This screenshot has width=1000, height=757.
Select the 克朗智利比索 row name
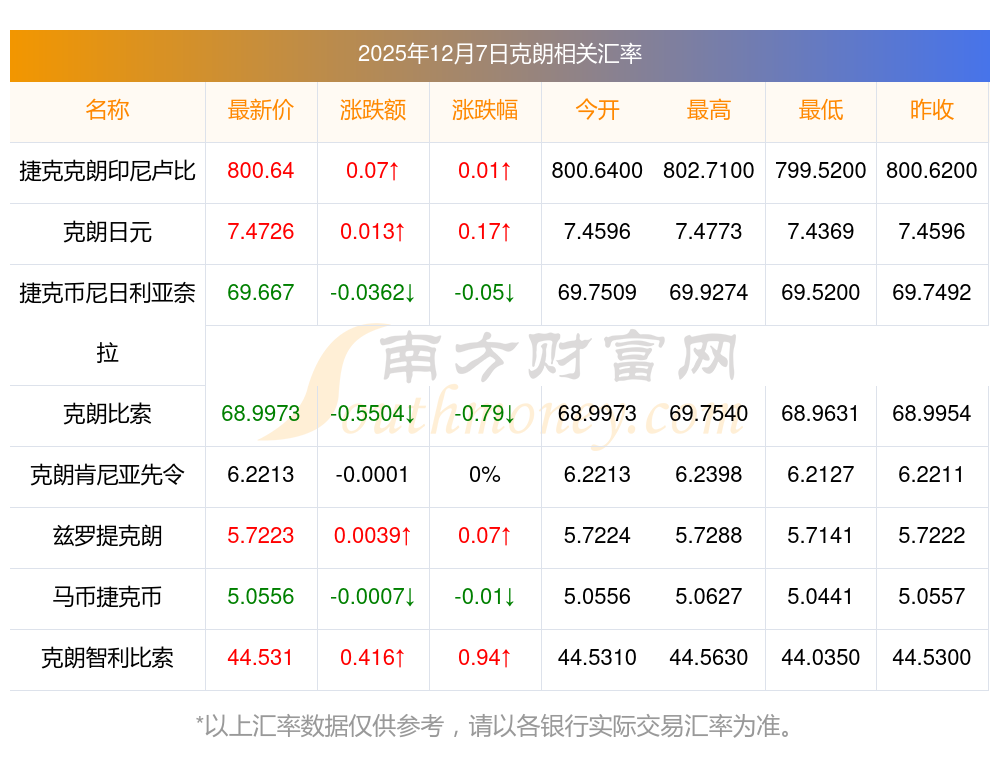pos(107,658)
